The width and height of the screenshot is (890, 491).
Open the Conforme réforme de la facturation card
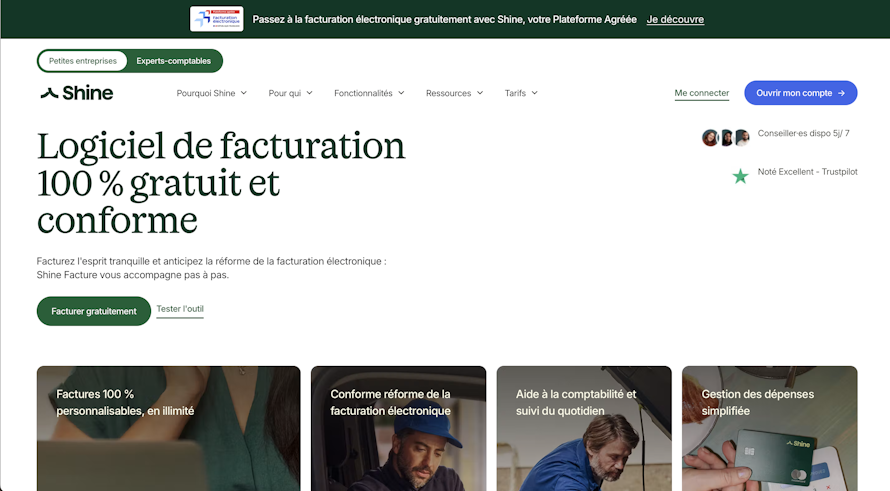coord(398,428)
